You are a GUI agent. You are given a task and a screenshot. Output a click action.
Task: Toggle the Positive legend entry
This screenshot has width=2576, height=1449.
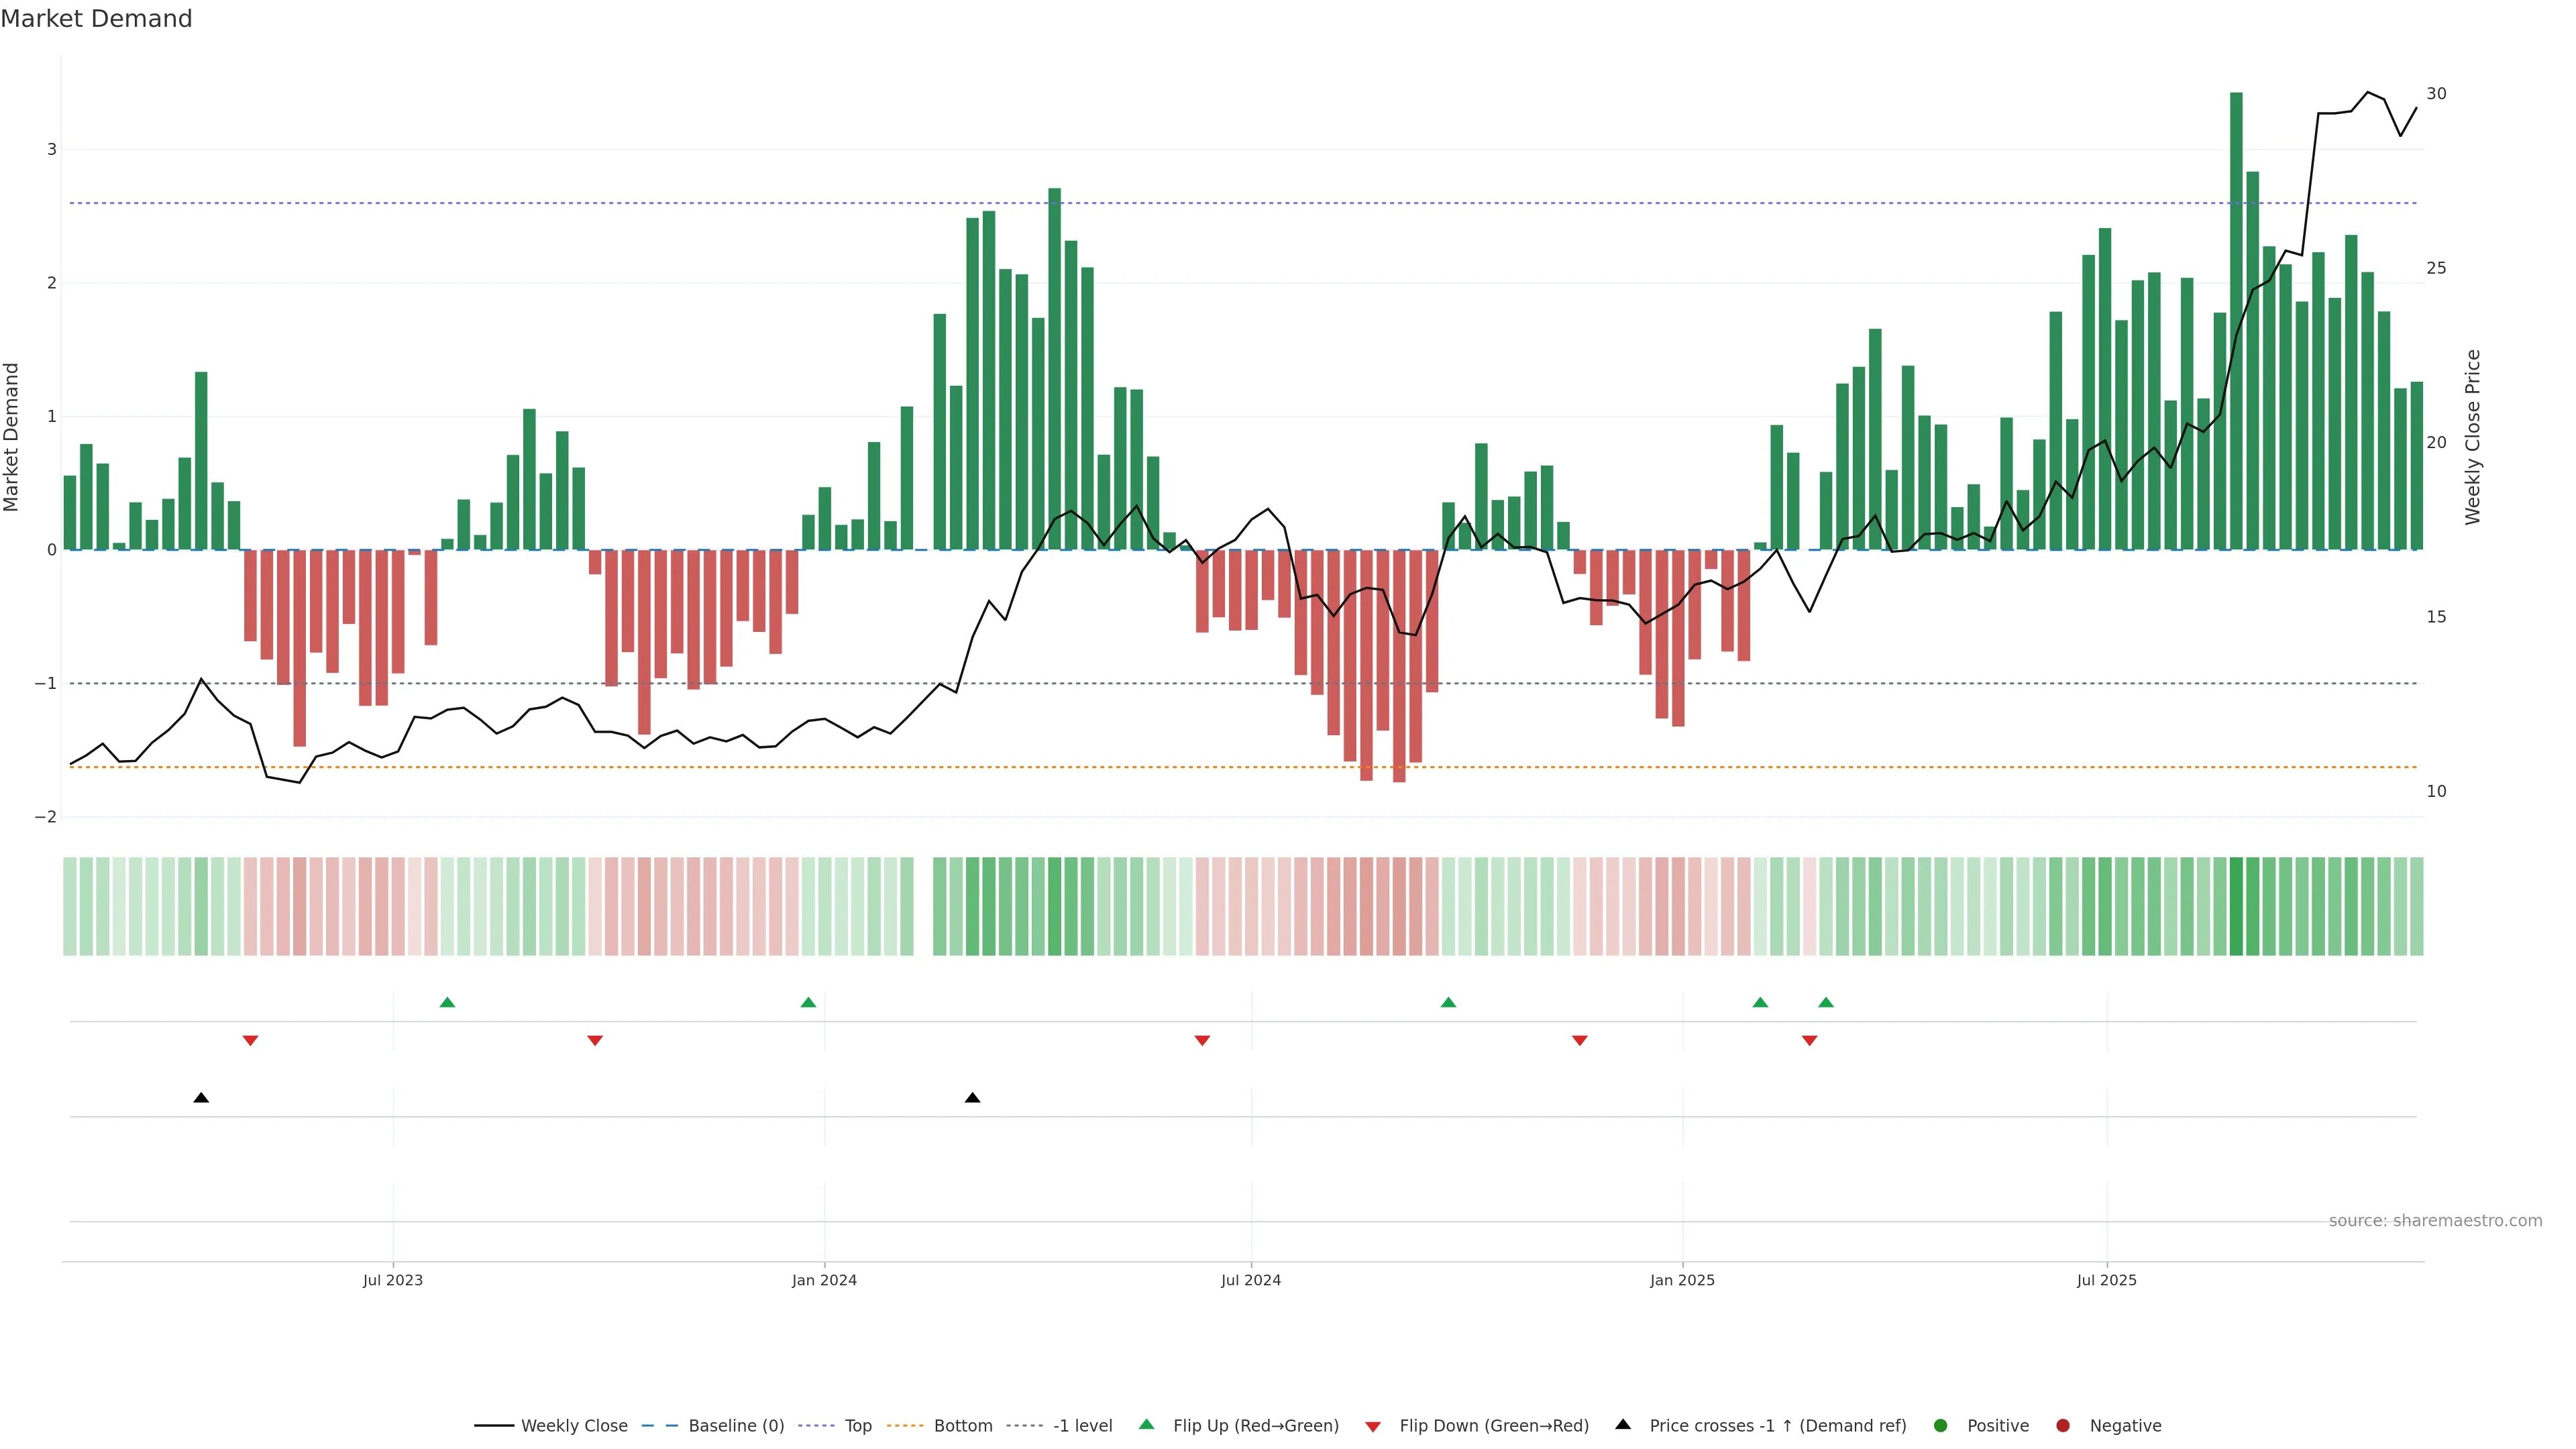1996,1425
